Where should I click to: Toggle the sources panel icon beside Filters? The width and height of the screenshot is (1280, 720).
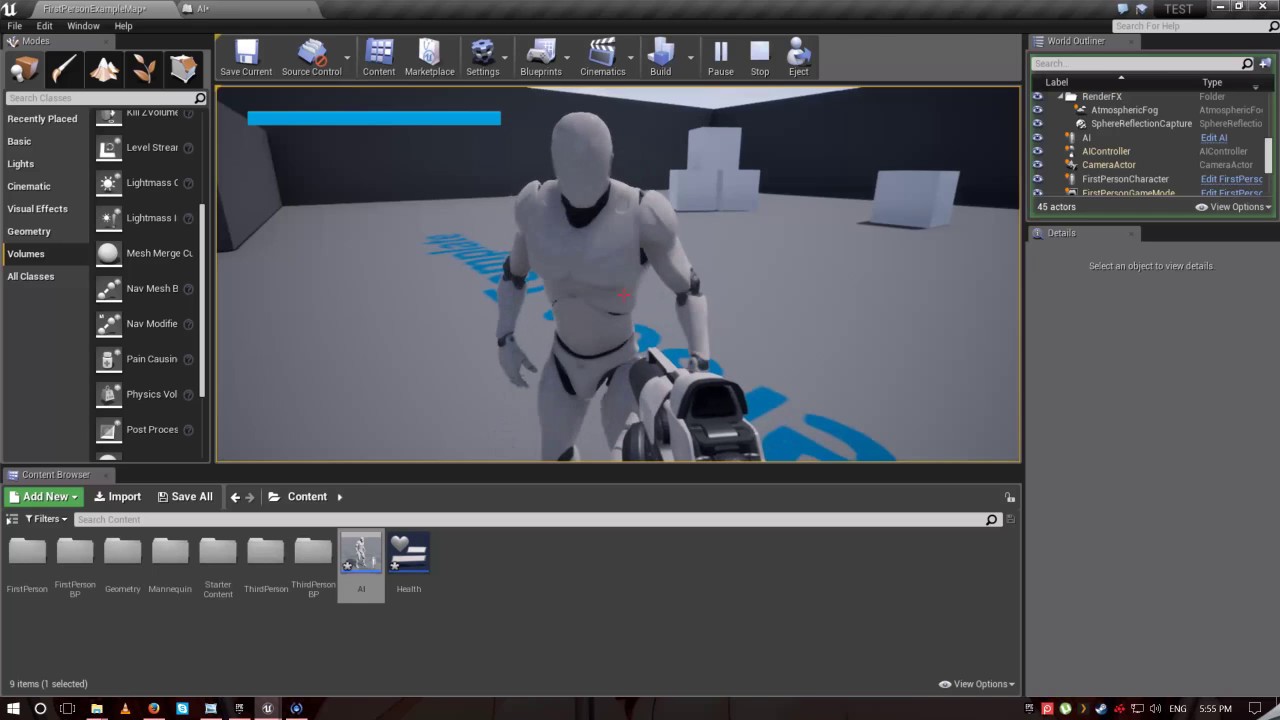(x=12, y=519)
